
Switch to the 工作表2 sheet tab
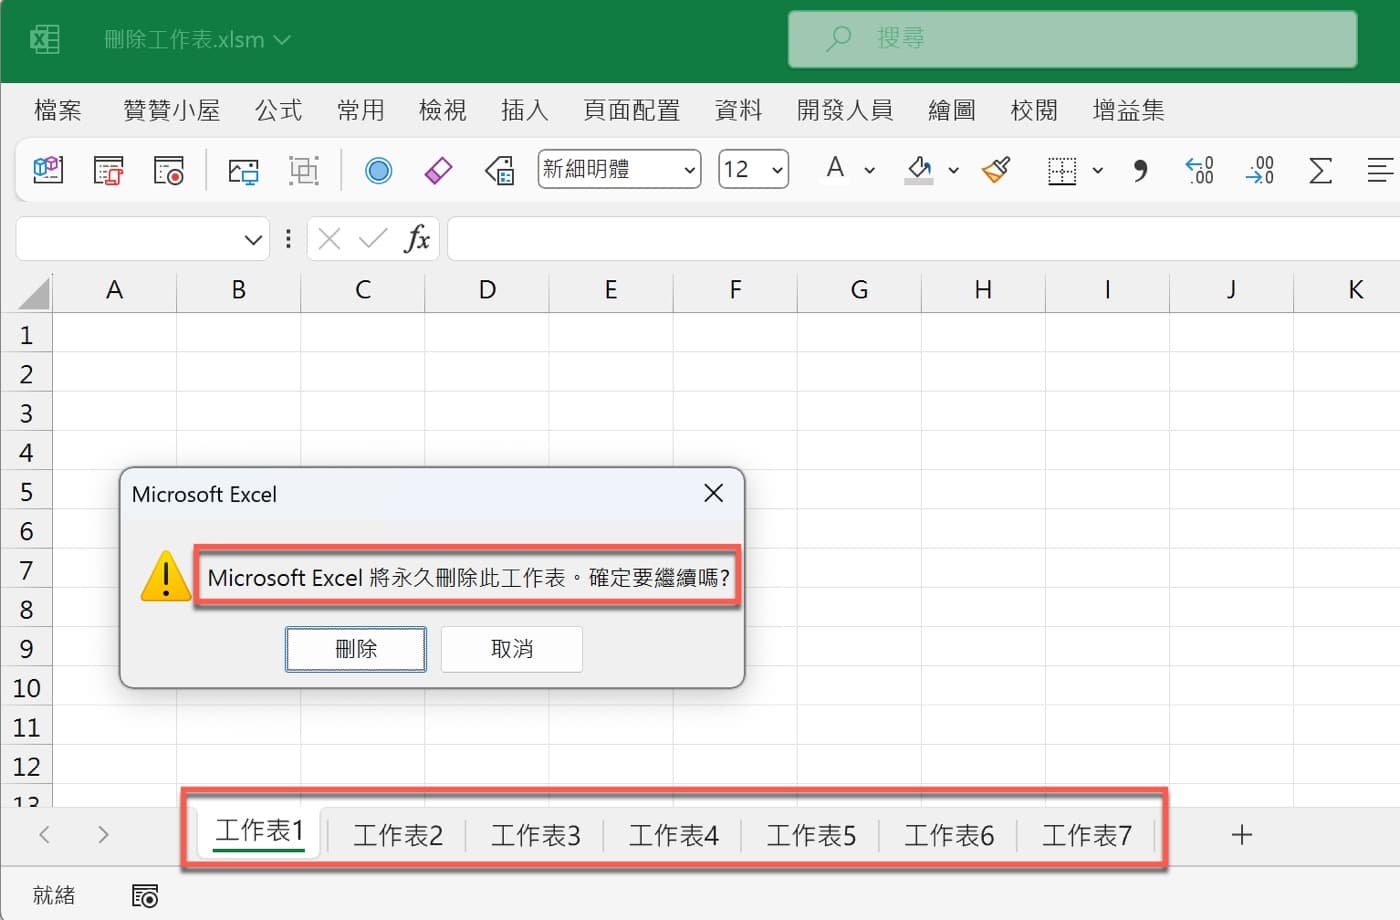pos(398,835)
